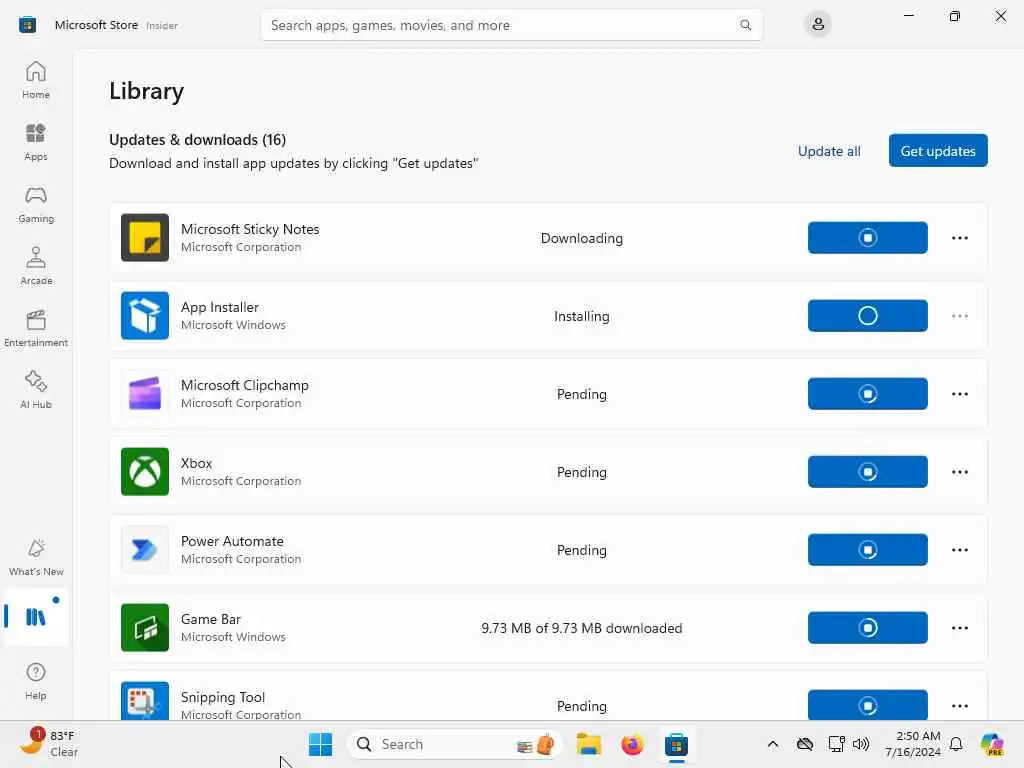This screenshot has height=768, width=1024.
Task: Open File Explorer from the taskbar
Action: click(x=588, y=744)
